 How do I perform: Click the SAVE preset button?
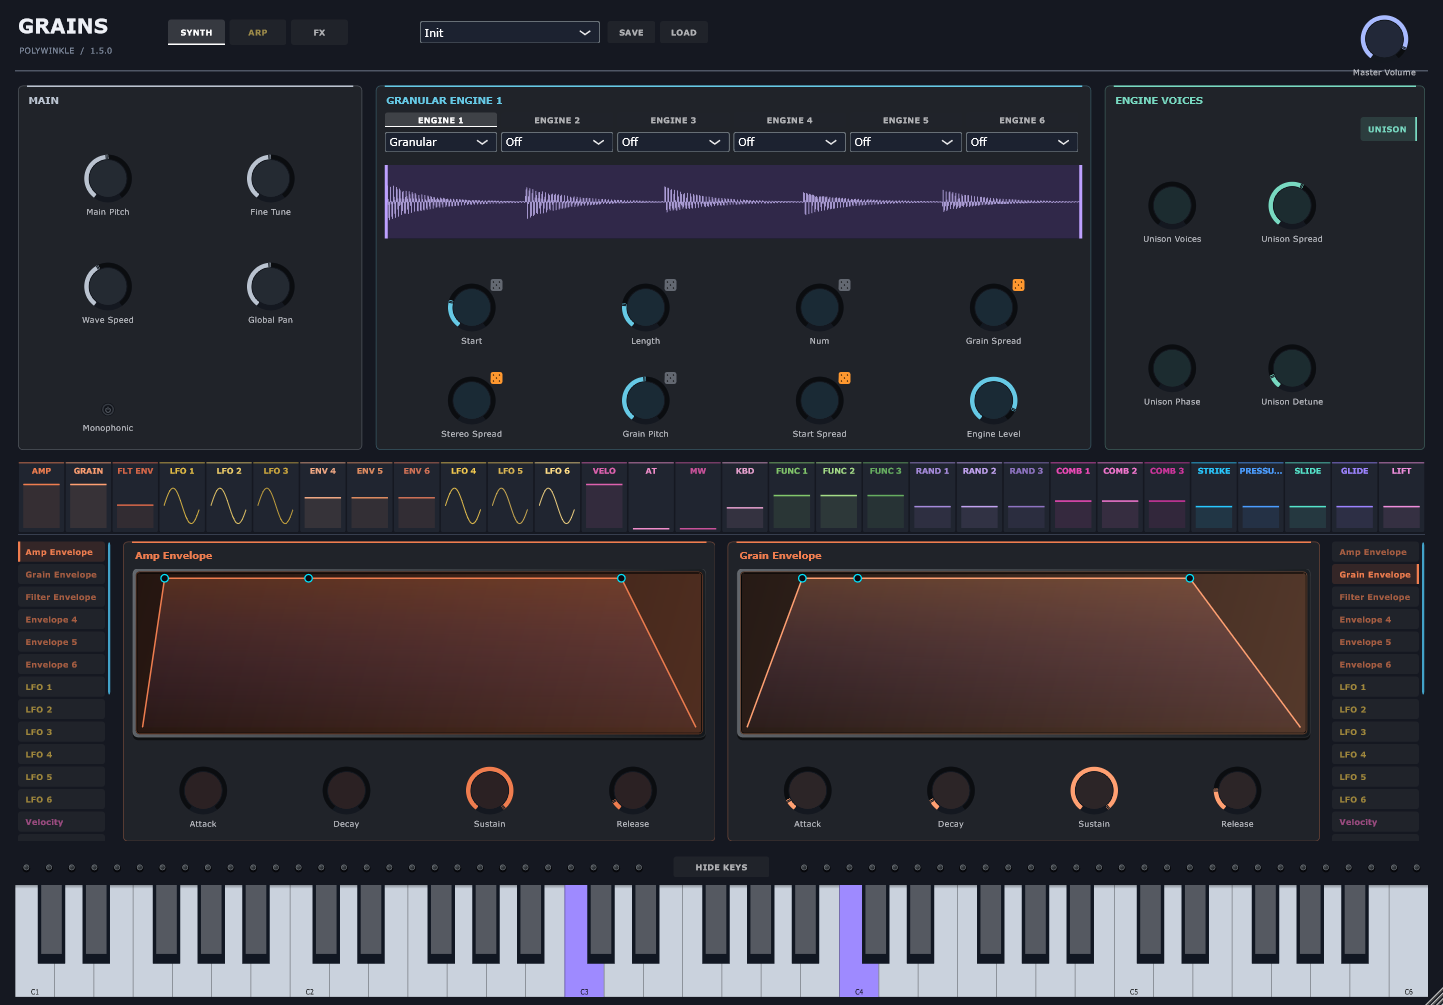pyautogui.click(x=631, y=32)
